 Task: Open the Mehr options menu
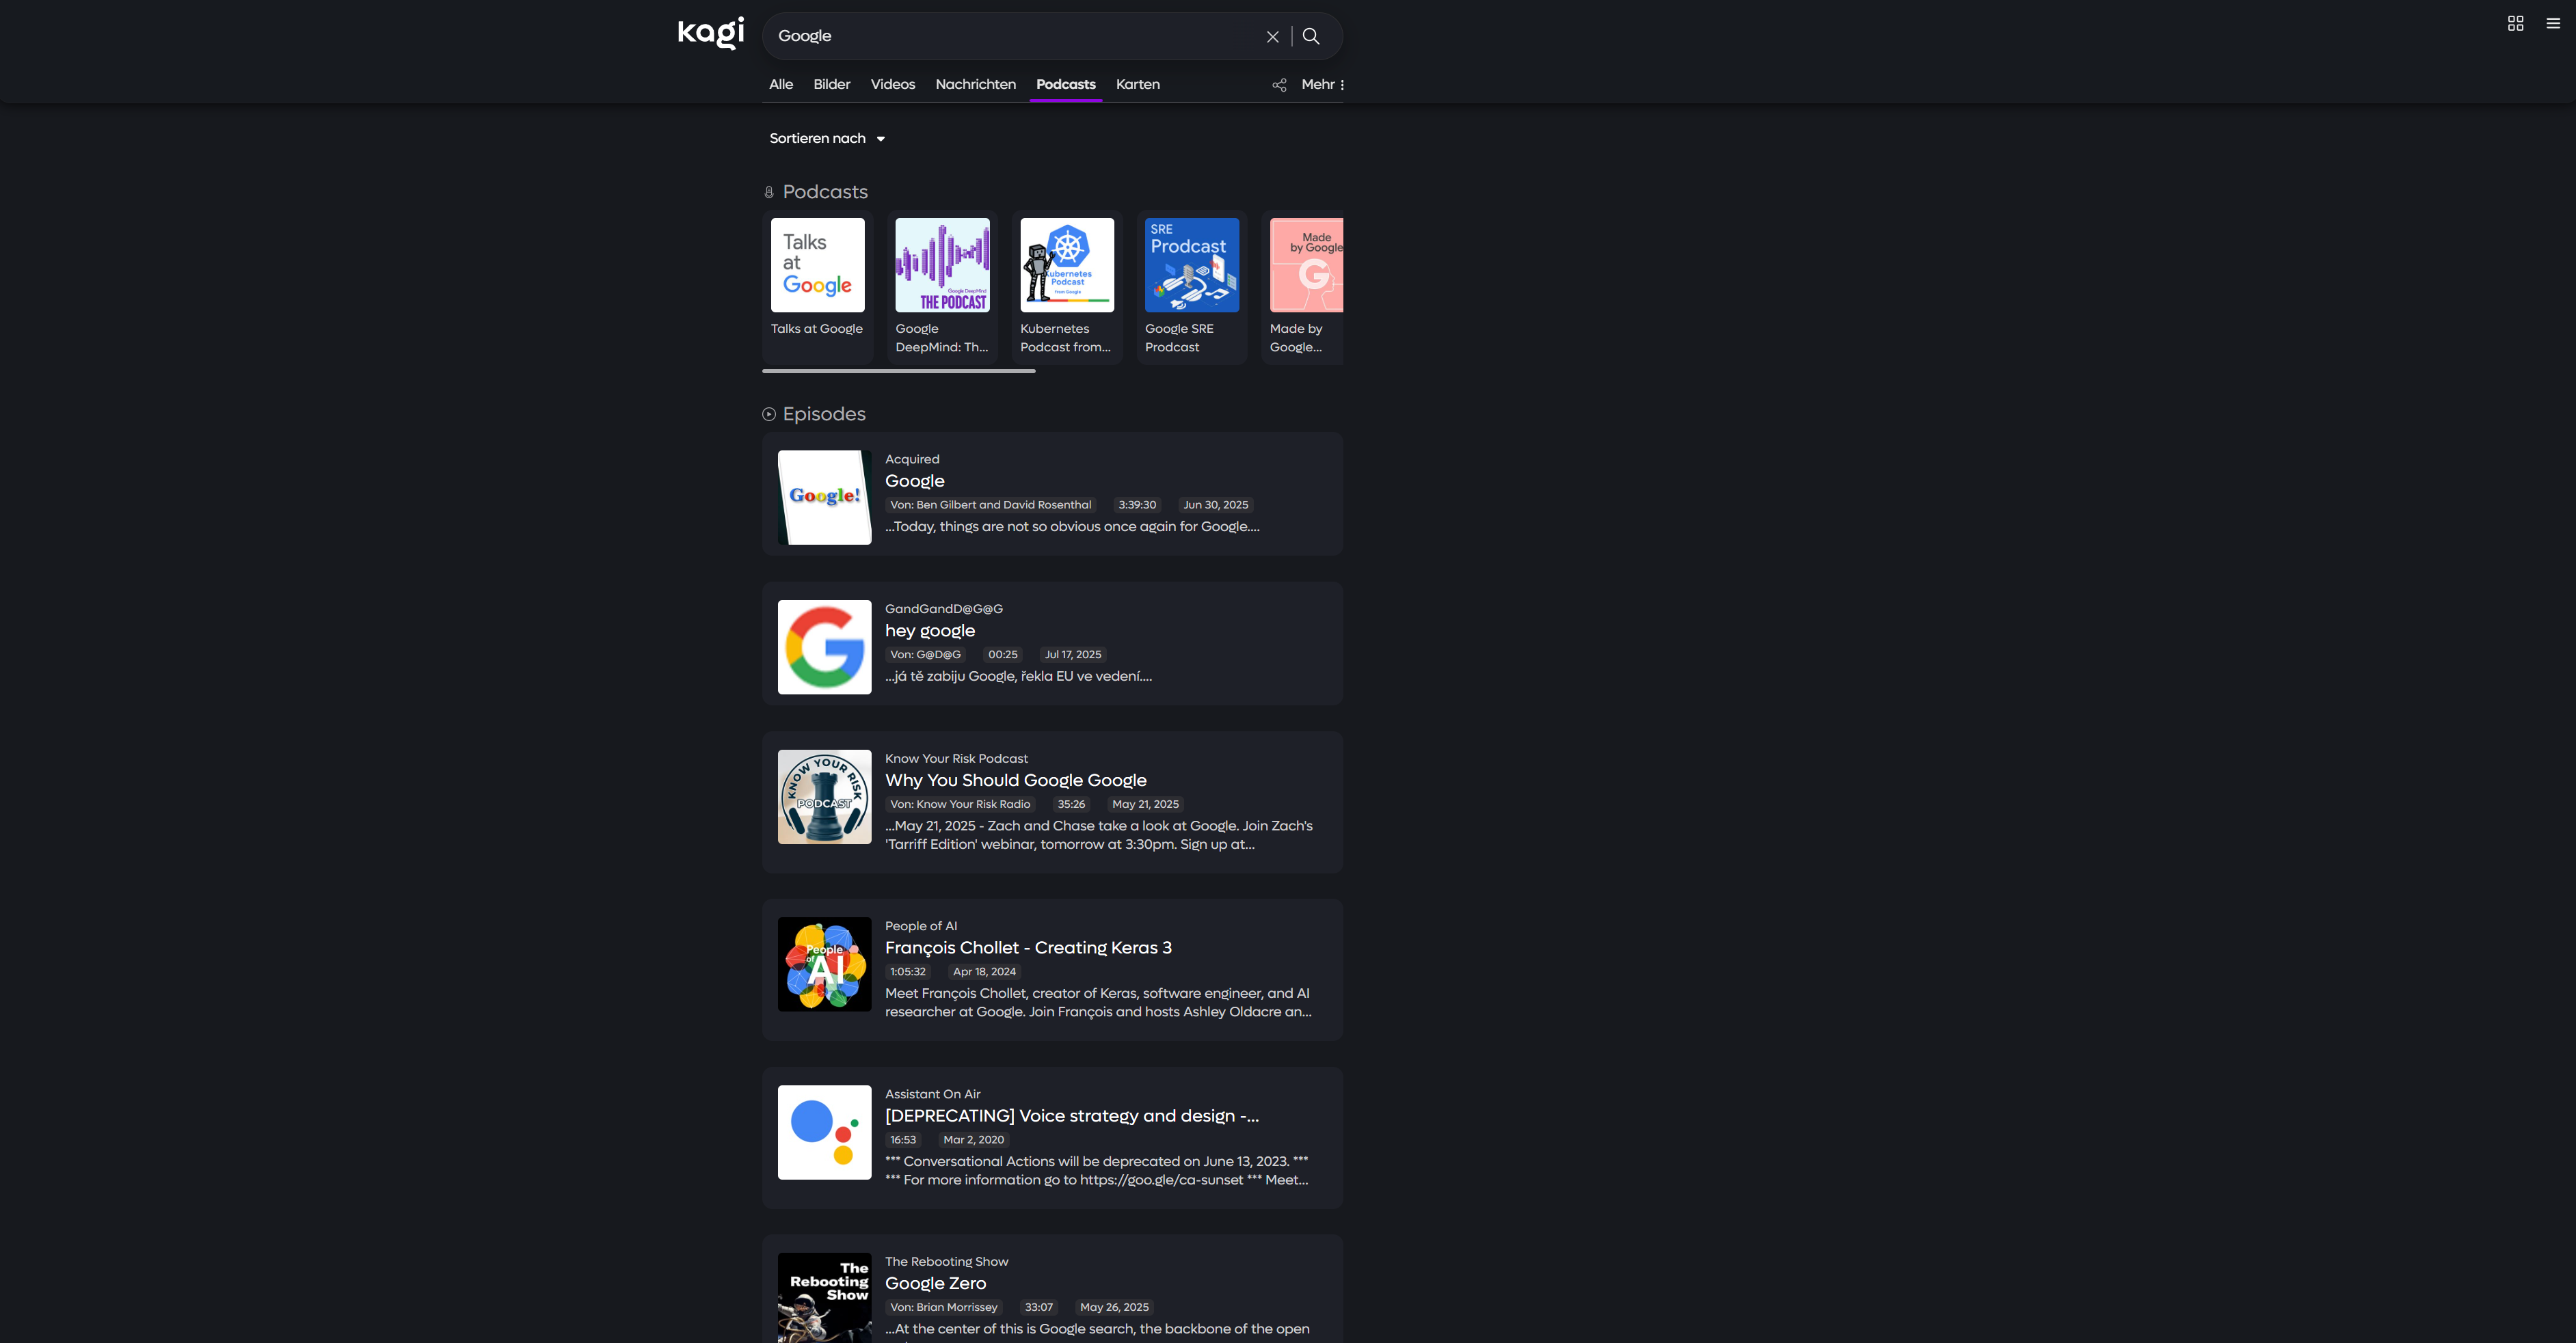click(1322, 85)
